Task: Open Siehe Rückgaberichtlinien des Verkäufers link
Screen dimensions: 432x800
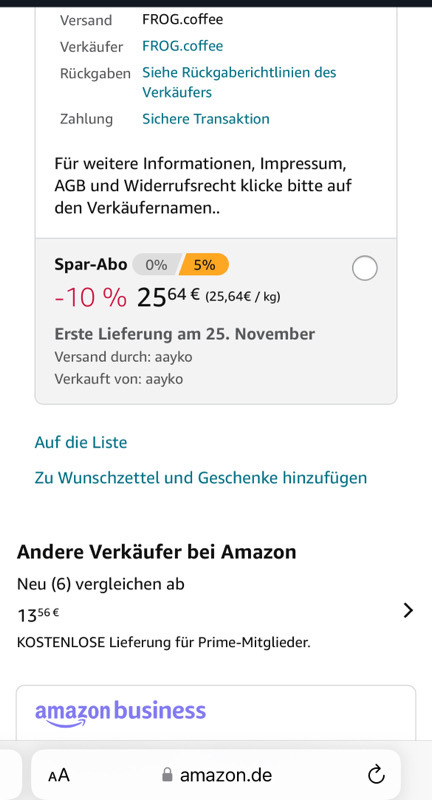Action: pos(239,82)
